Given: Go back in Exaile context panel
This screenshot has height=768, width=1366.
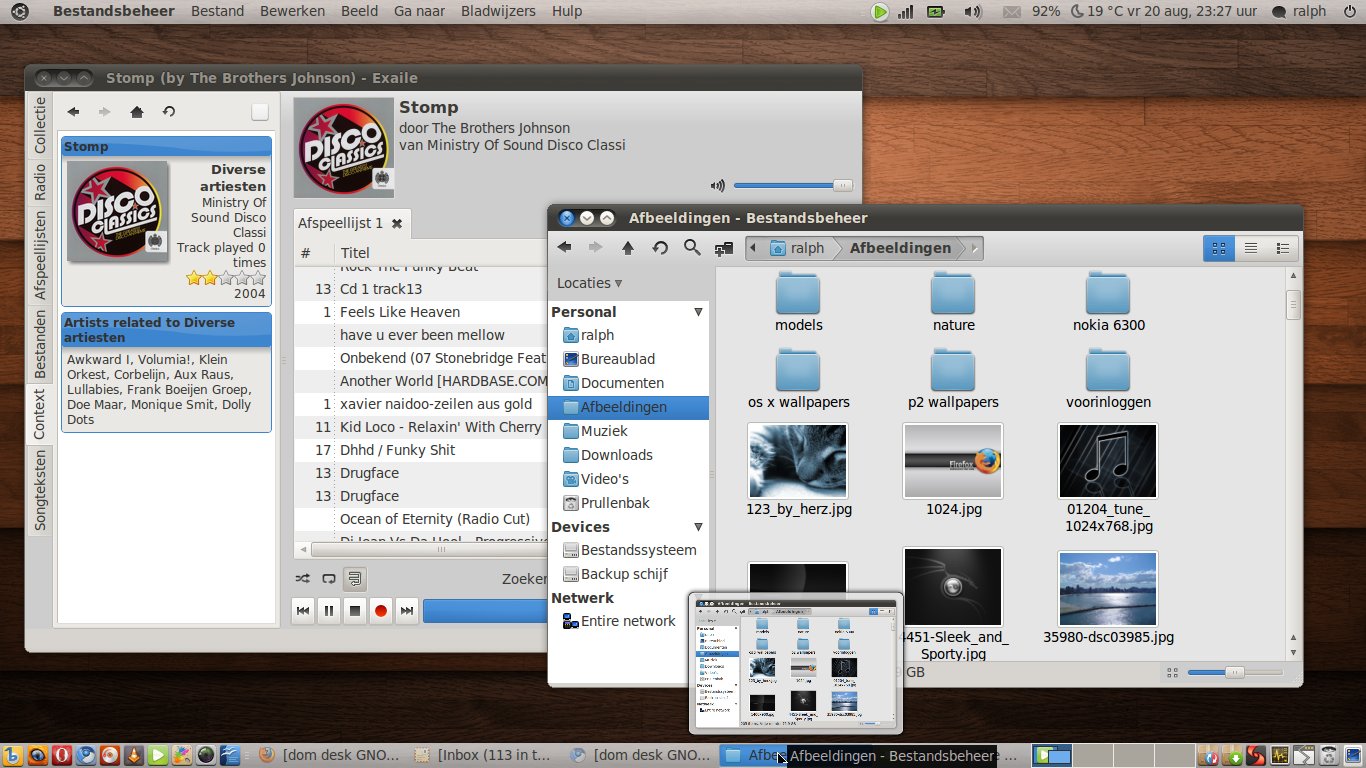Looking at the screenshot, I should 74,112.
